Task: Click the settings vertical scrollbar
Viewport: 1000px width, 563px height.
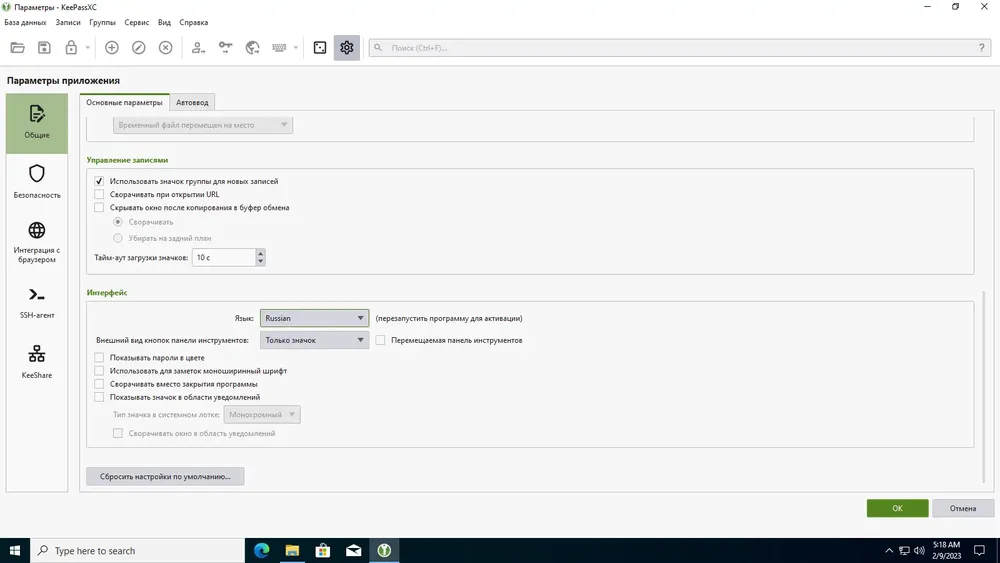Action: [984, 386]
